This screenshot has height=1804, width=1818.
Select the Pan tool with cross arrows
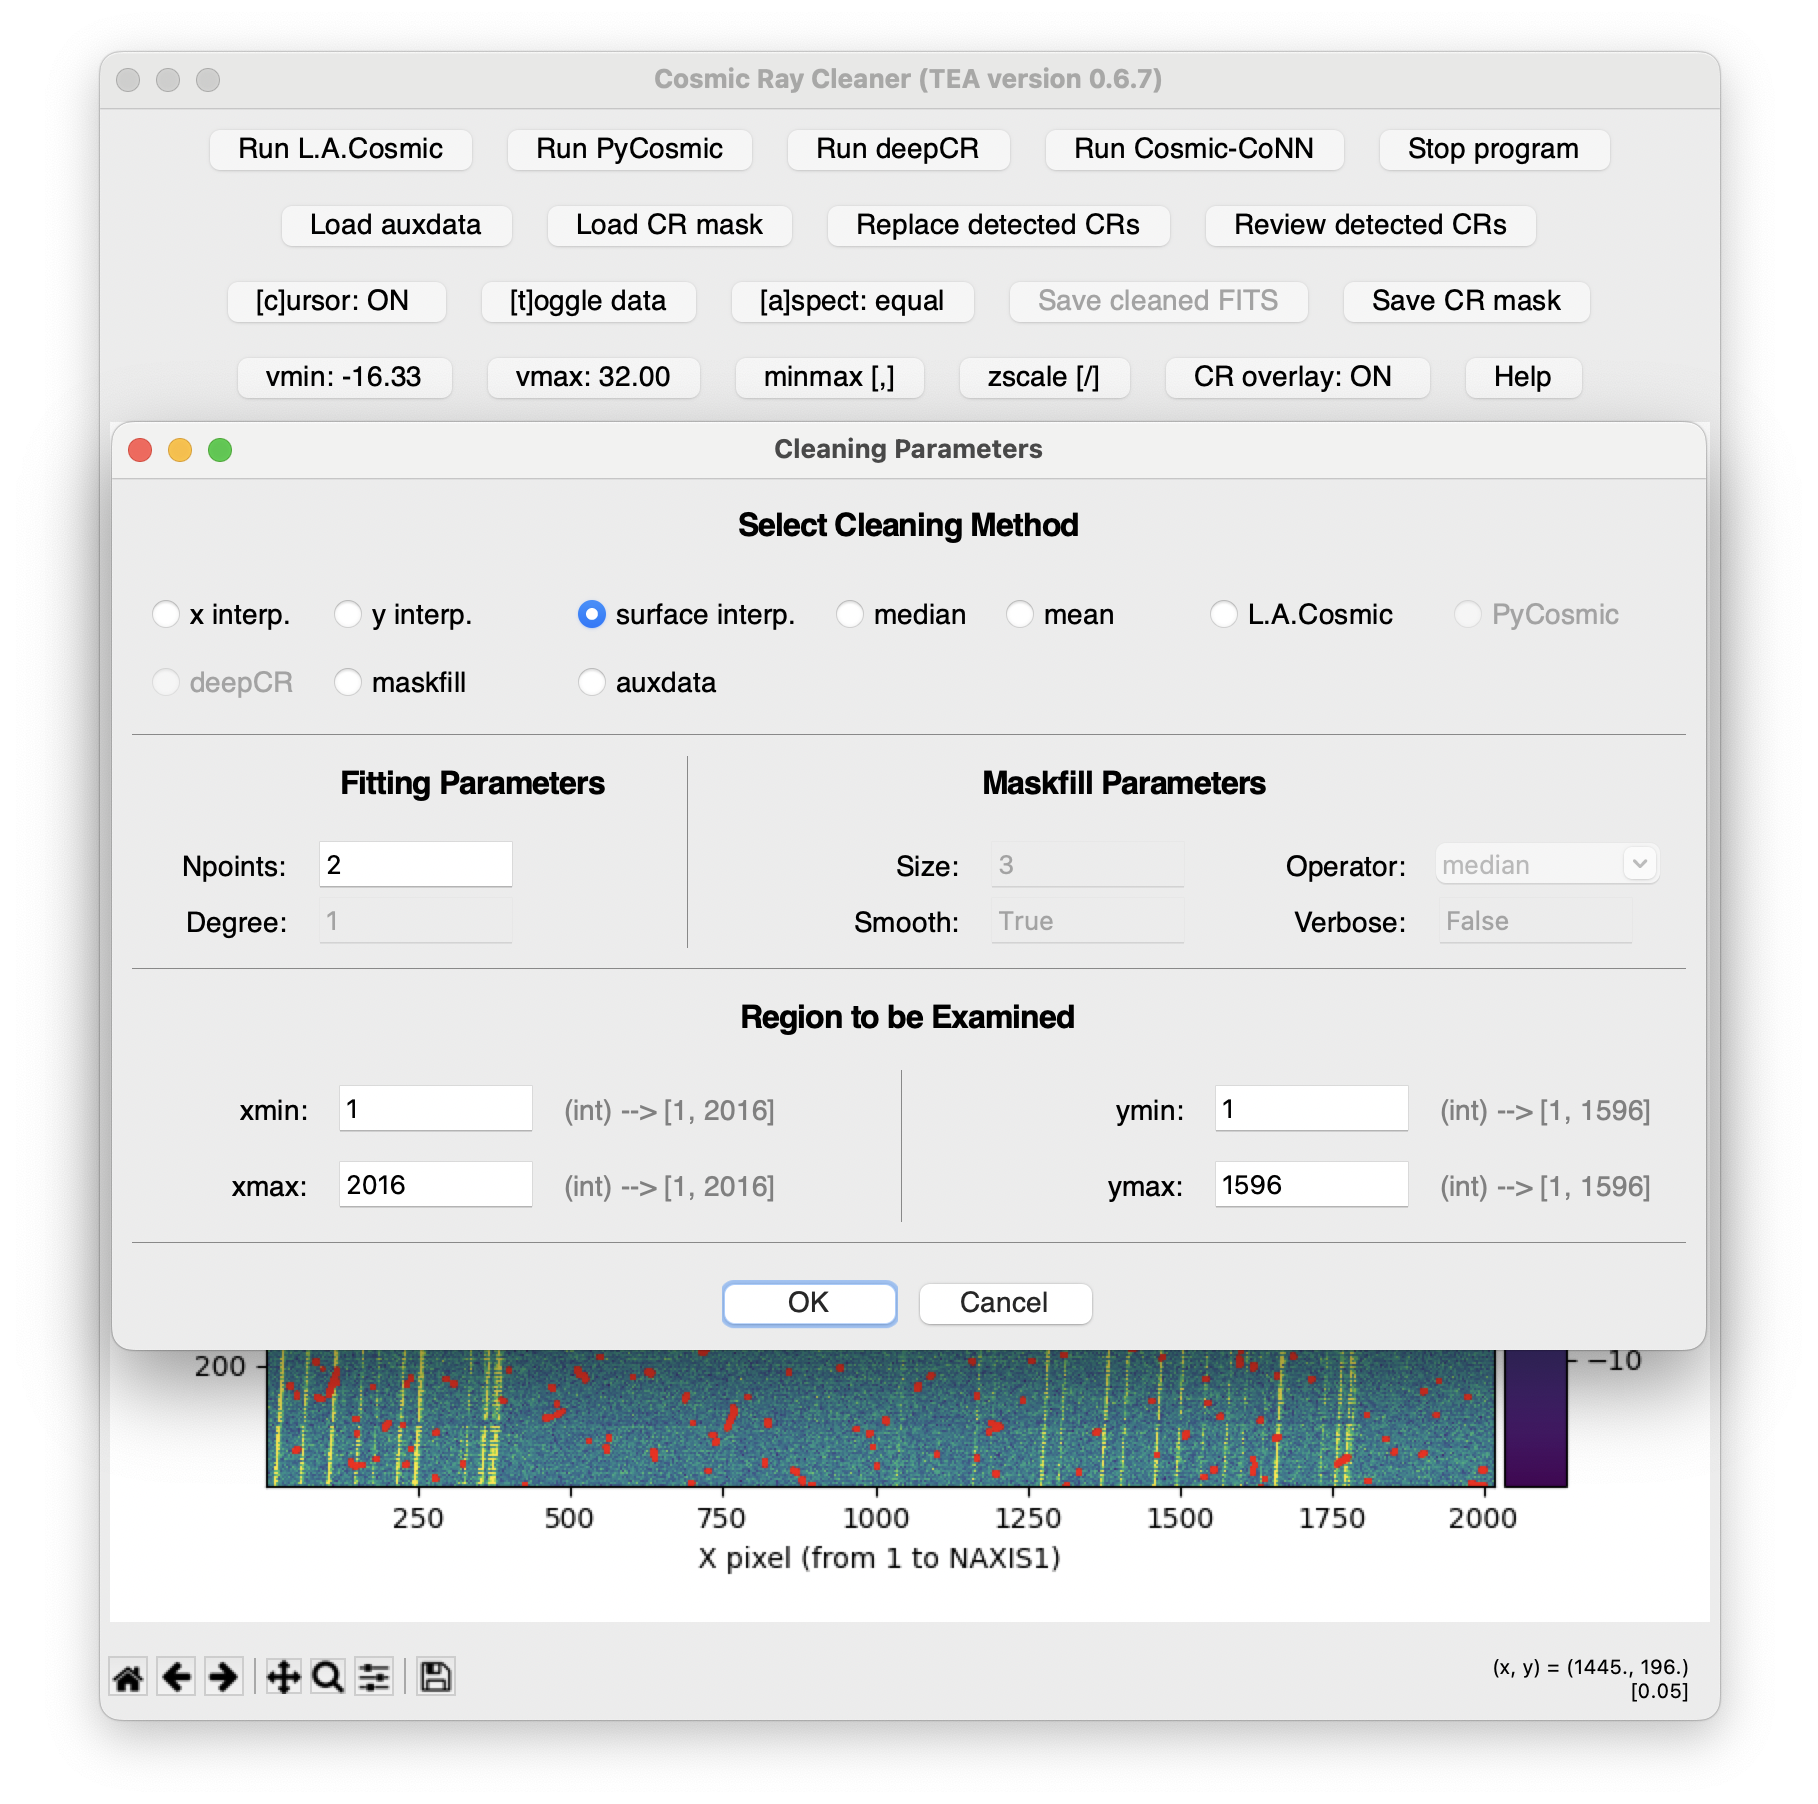click(x=283, y=1677)
